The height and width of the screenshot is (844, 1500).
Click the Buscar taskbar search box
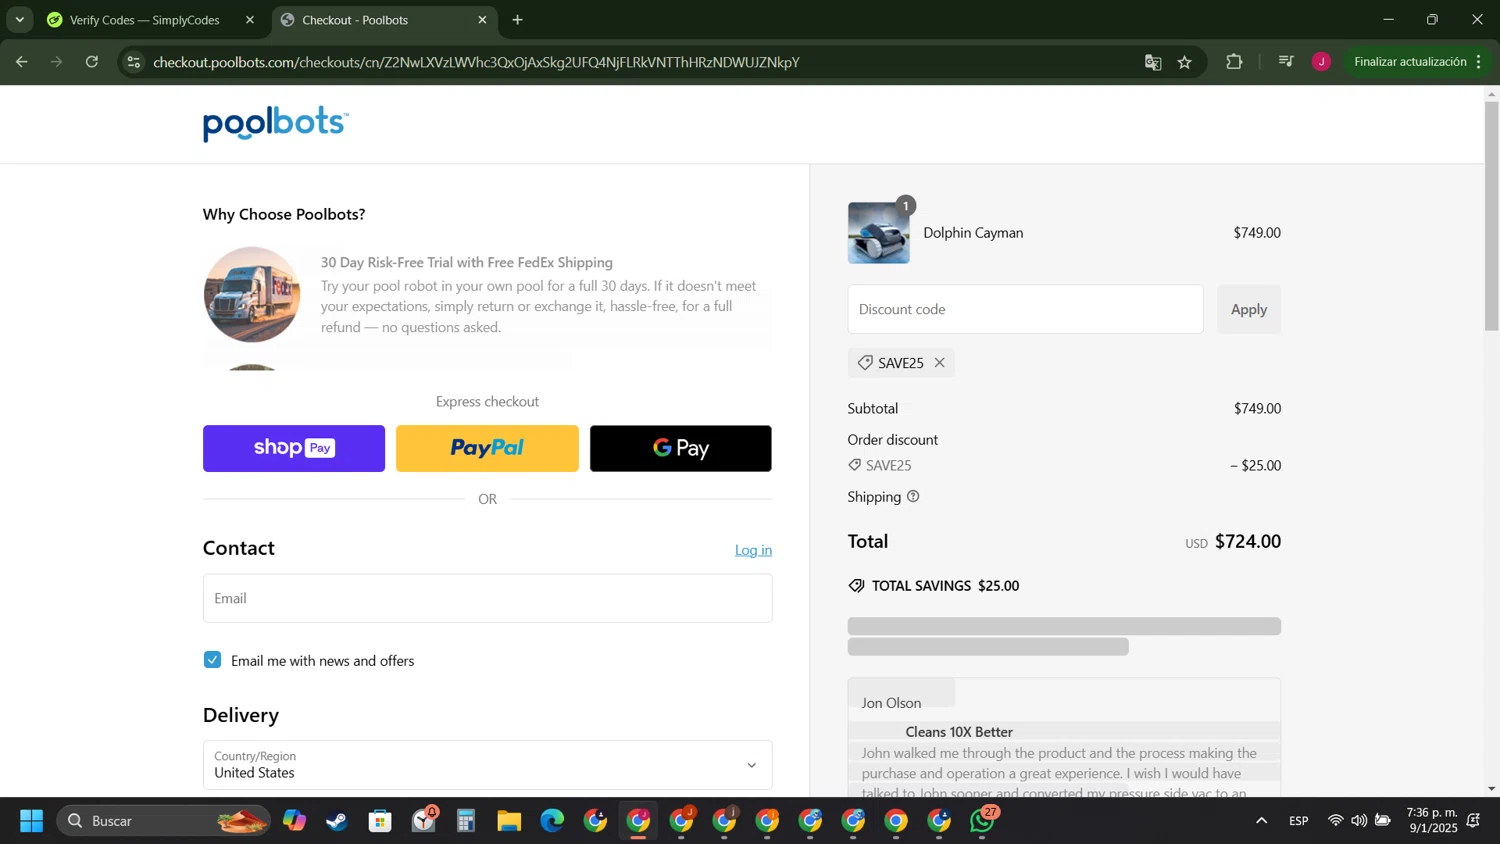point(163,821)
